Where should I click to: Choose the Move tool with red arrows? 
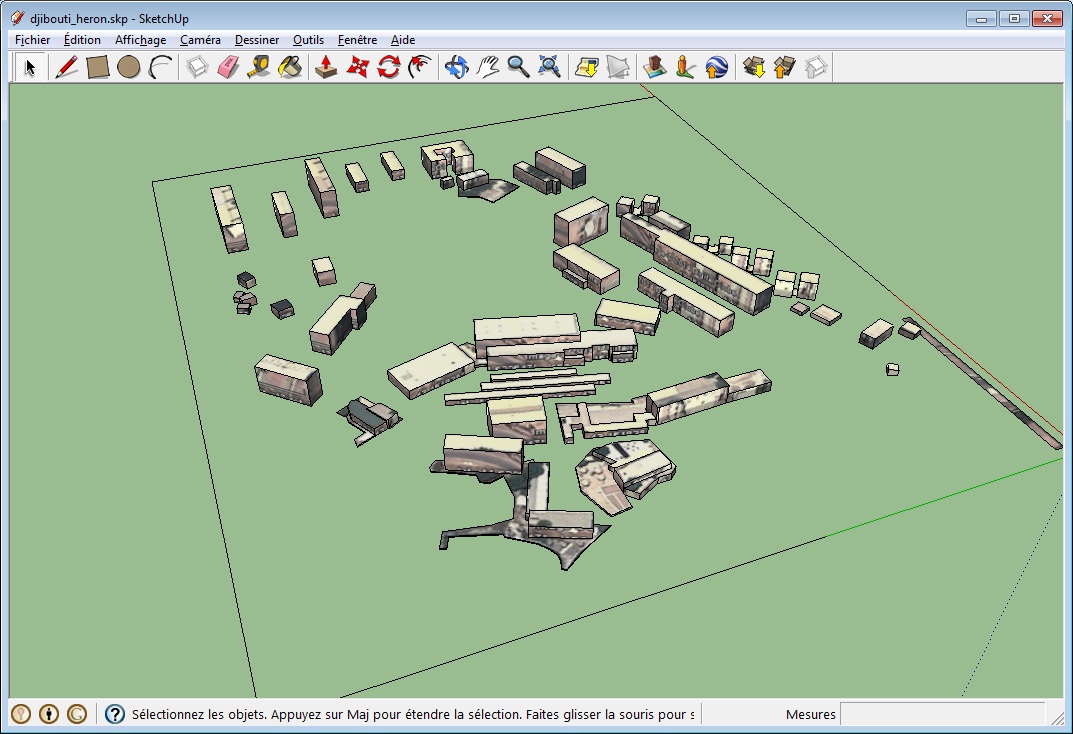pos(358,67)
